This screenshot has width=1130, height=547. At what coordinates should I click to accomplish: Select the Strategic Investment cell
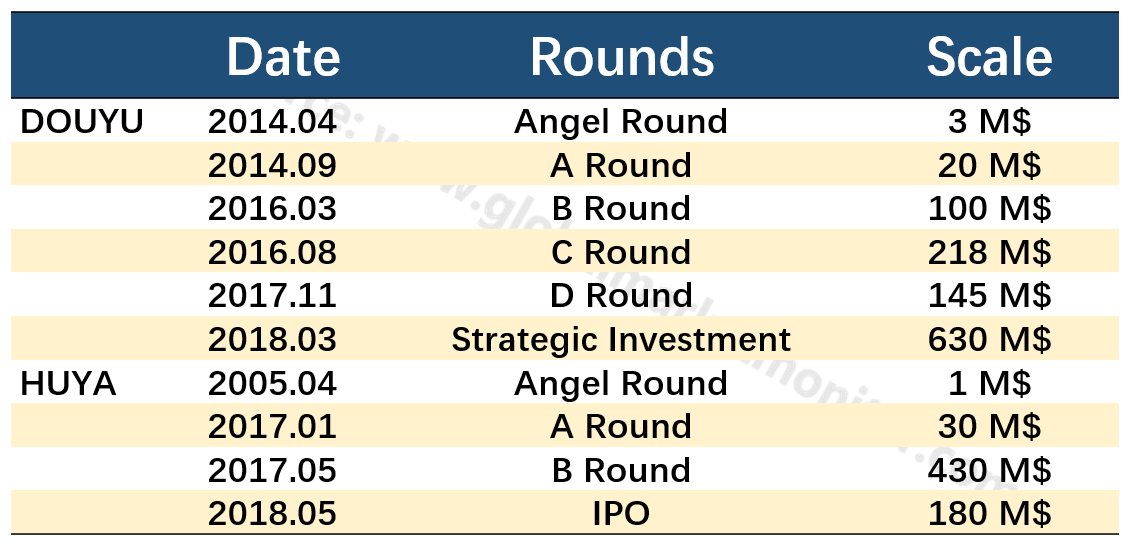tap(621, 340)
